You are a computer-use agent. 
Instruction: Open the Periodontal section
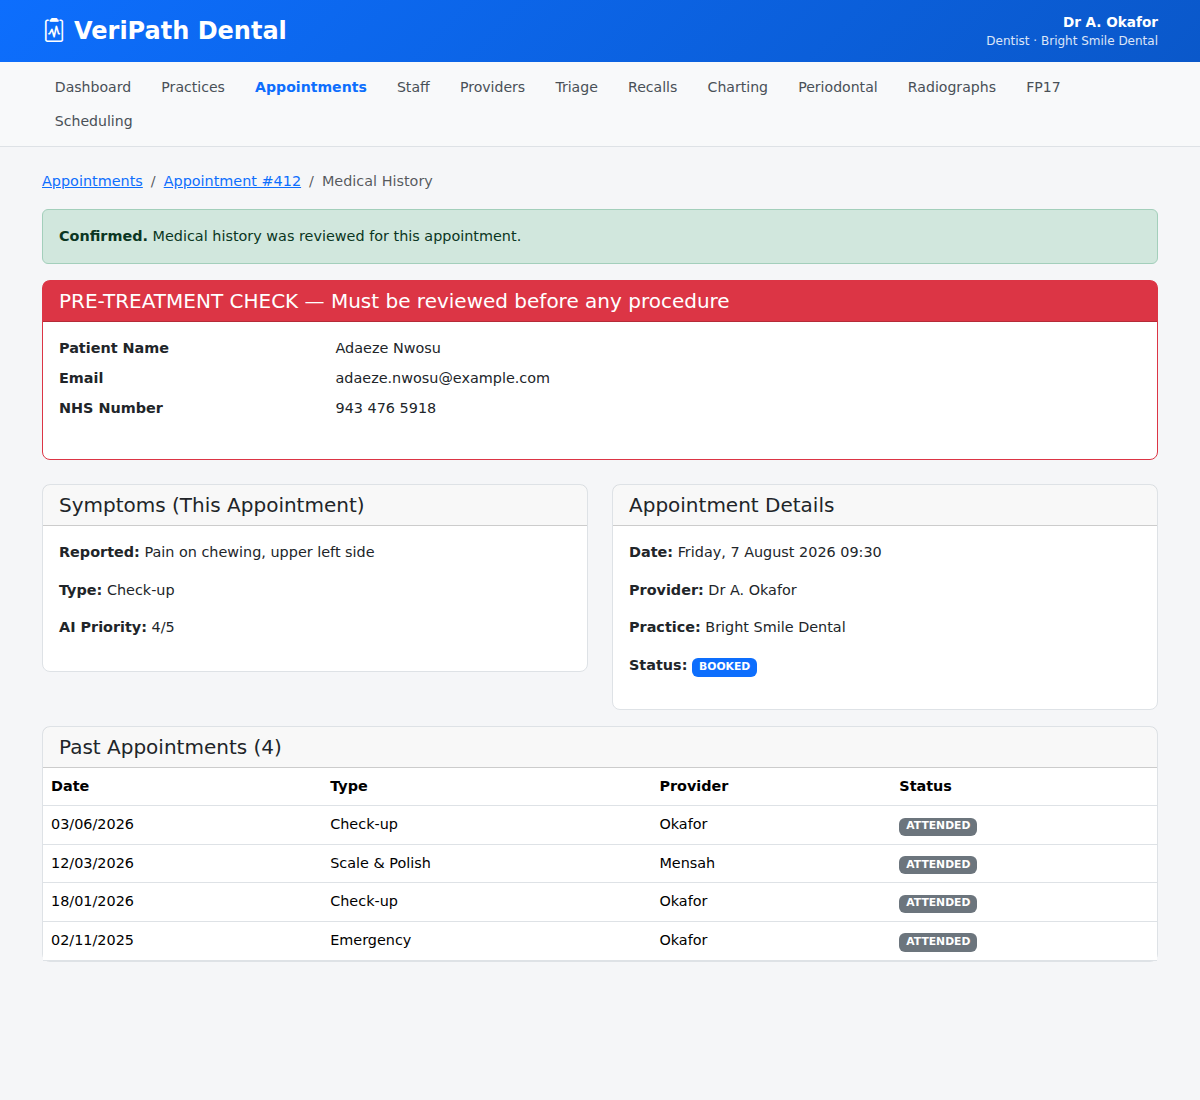838,87
